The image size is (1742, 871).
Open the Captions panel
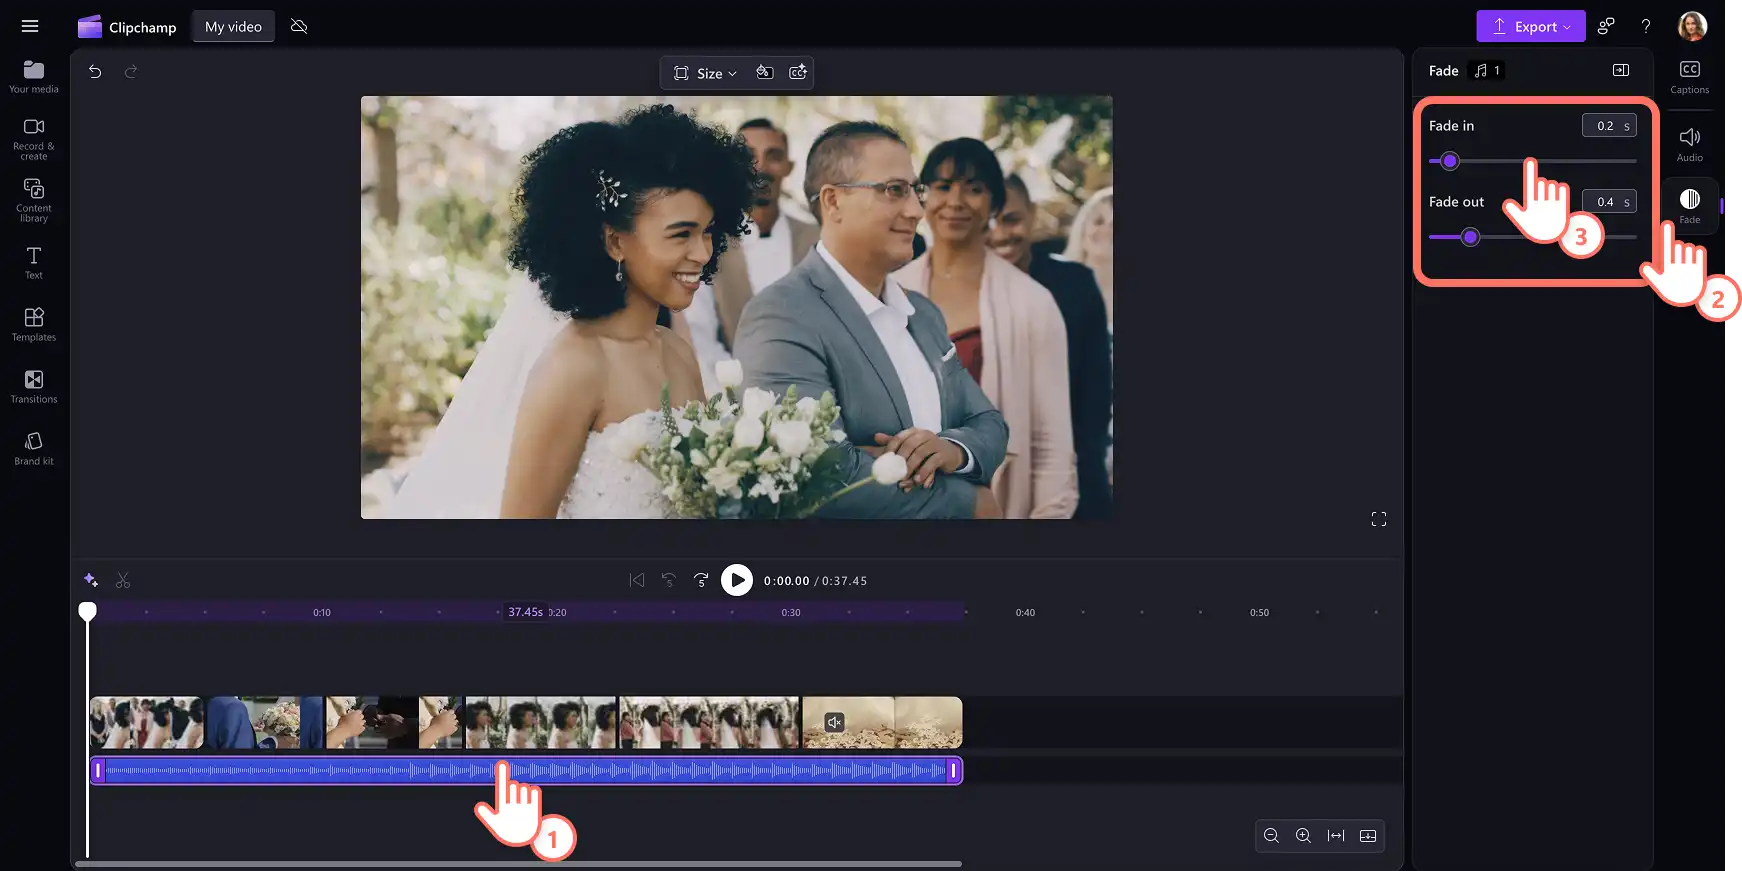coord(1690,77)
